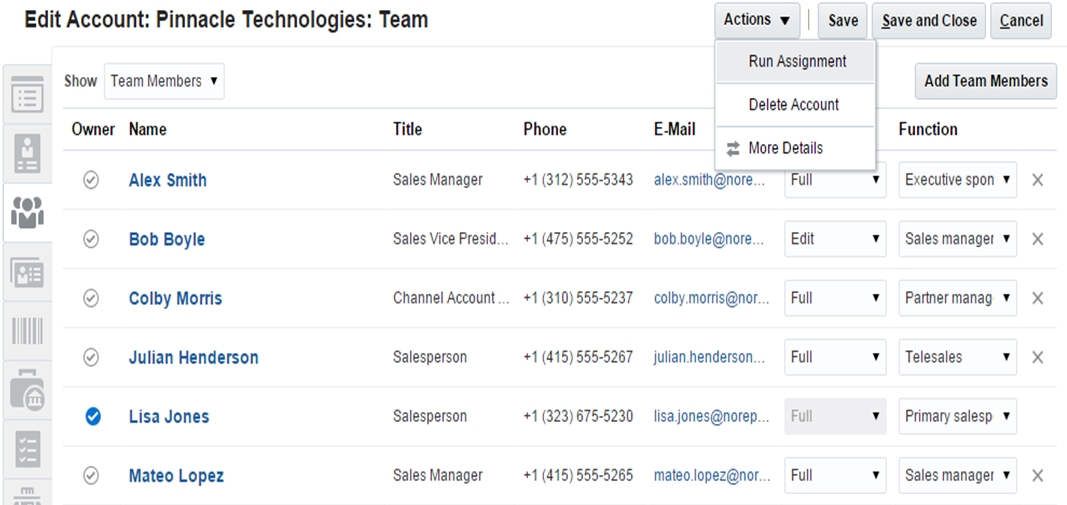Image resolution: width=1067 pixels, height=505 pixels.
Task: Open the checklist Activities sidebar icon
Action: 27,449
